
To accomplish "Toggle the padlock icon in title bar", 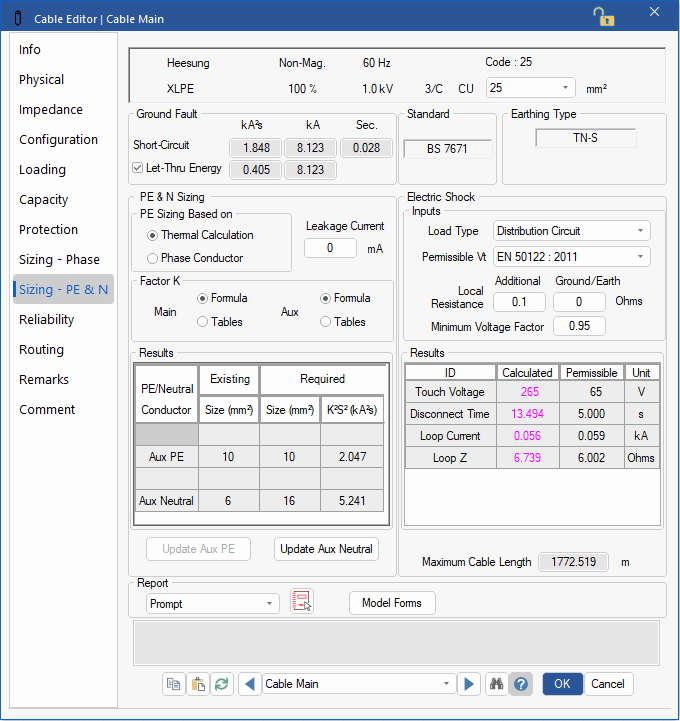I will coord(603,16).
